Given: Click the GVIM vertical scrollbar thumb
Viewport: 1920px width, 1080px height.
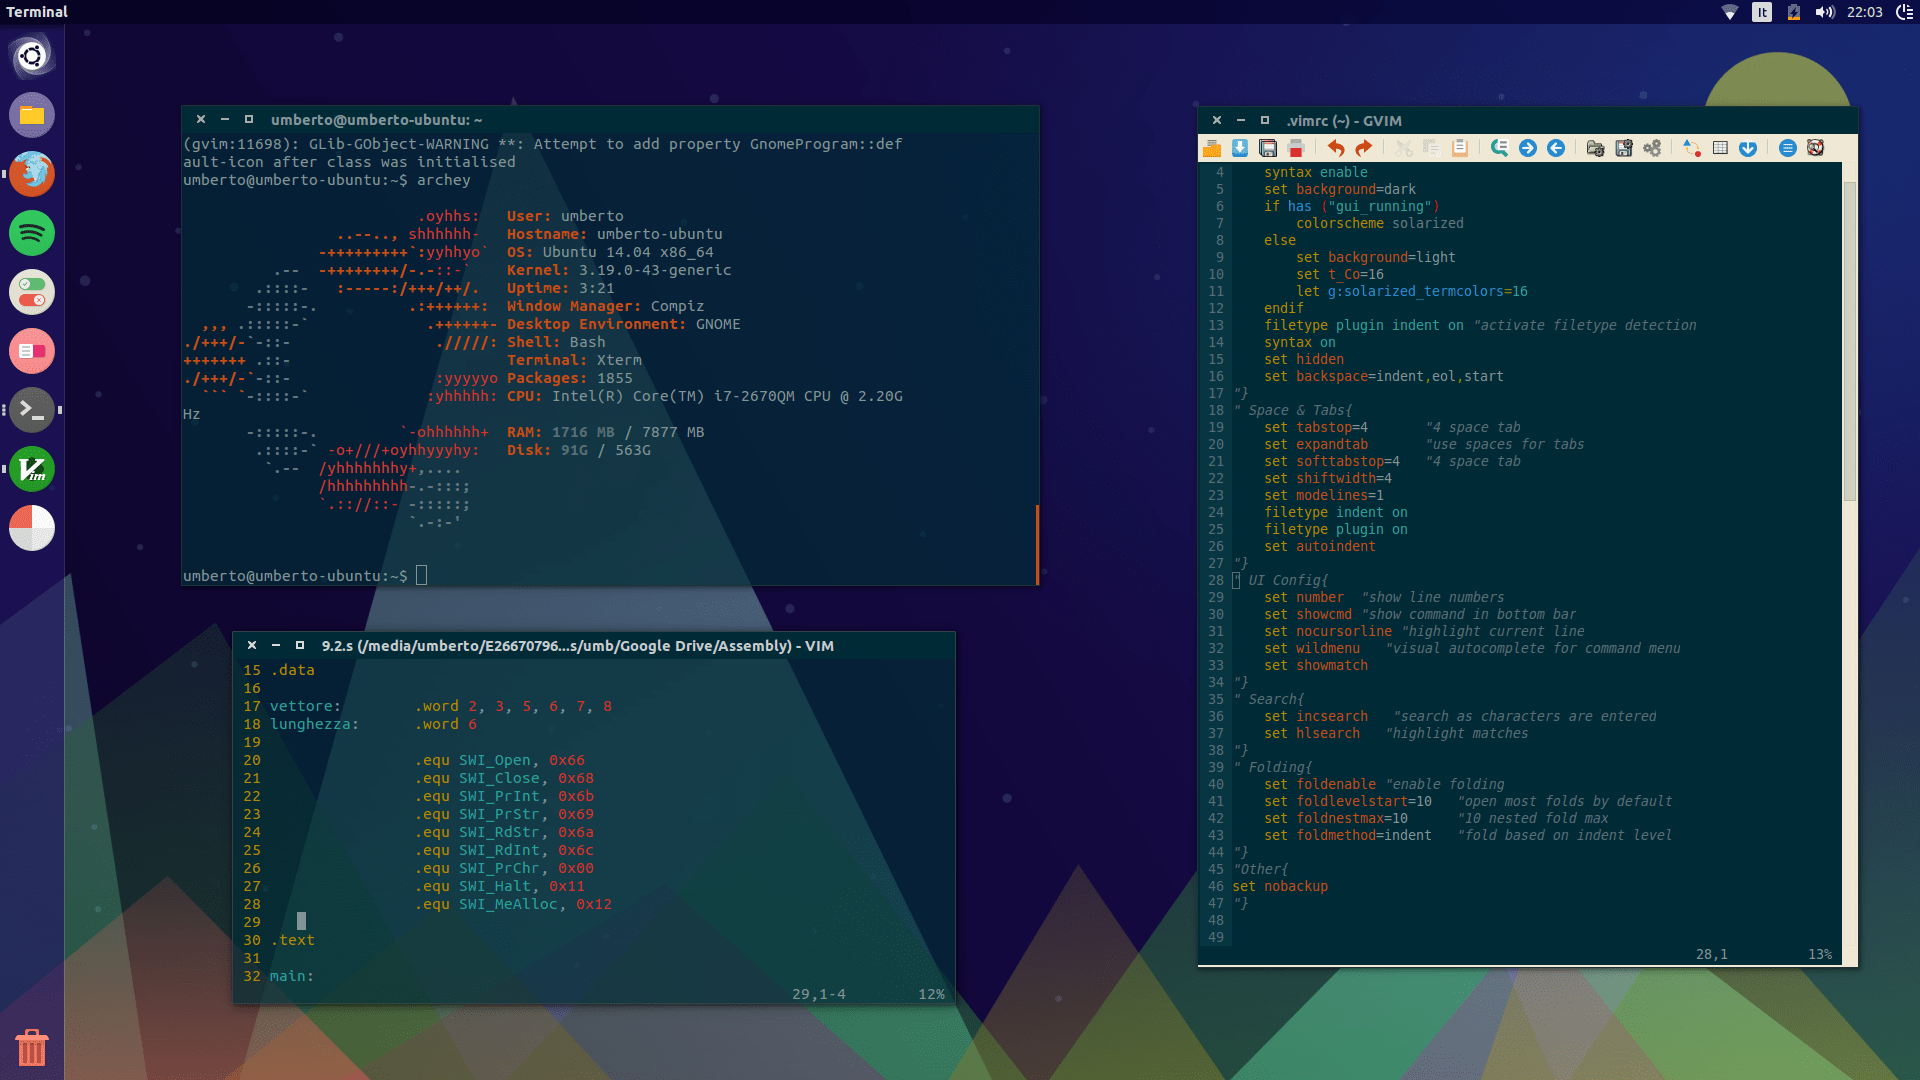Looking at the screenshot, I should tap(1850, 341).
